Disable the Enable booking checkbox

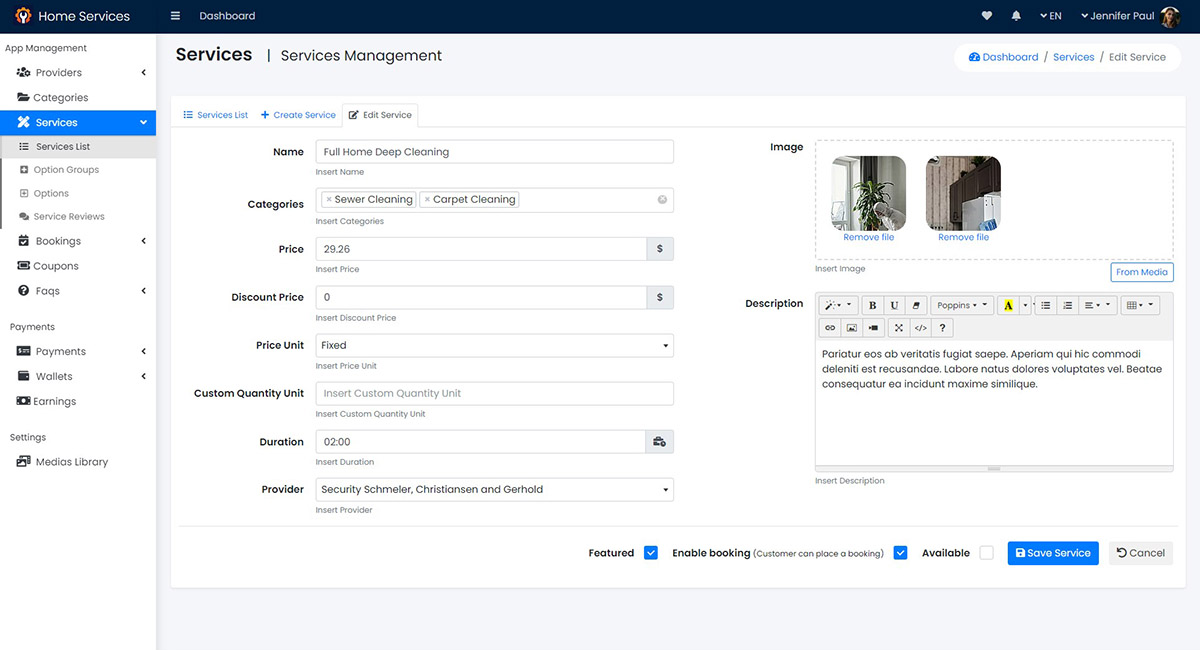[900, 553]
